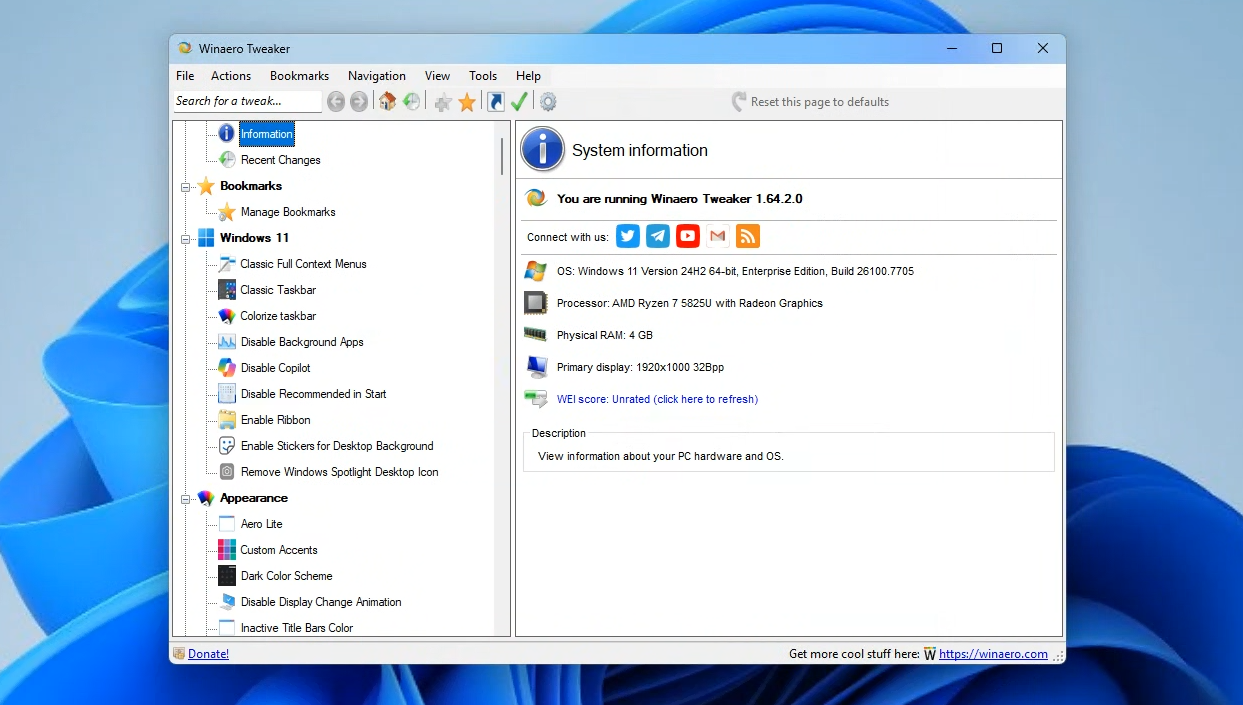Click the Home toolbar icon

[x=387, y=102]
